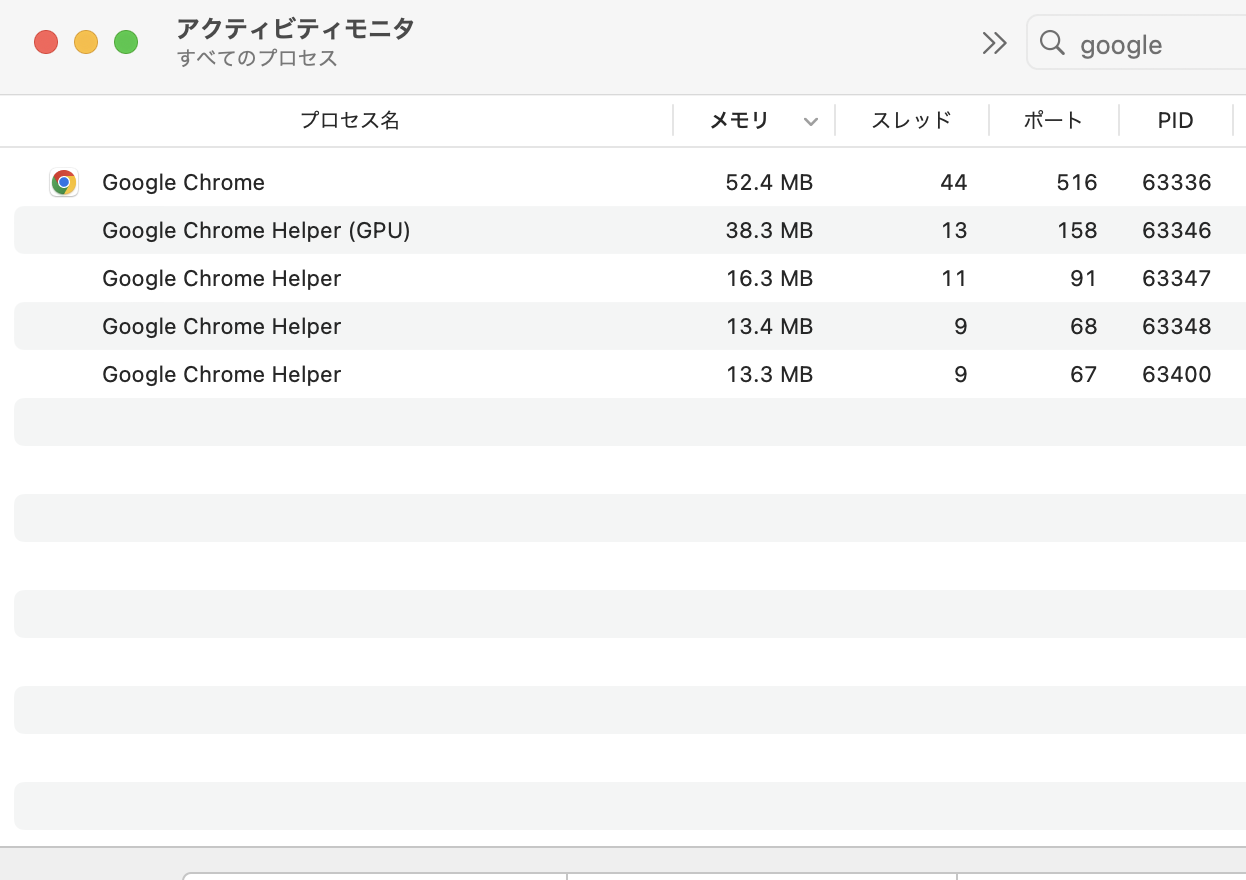Sort by スレッド column header
The image size is (1246, 880).
(x=911, y=121)
